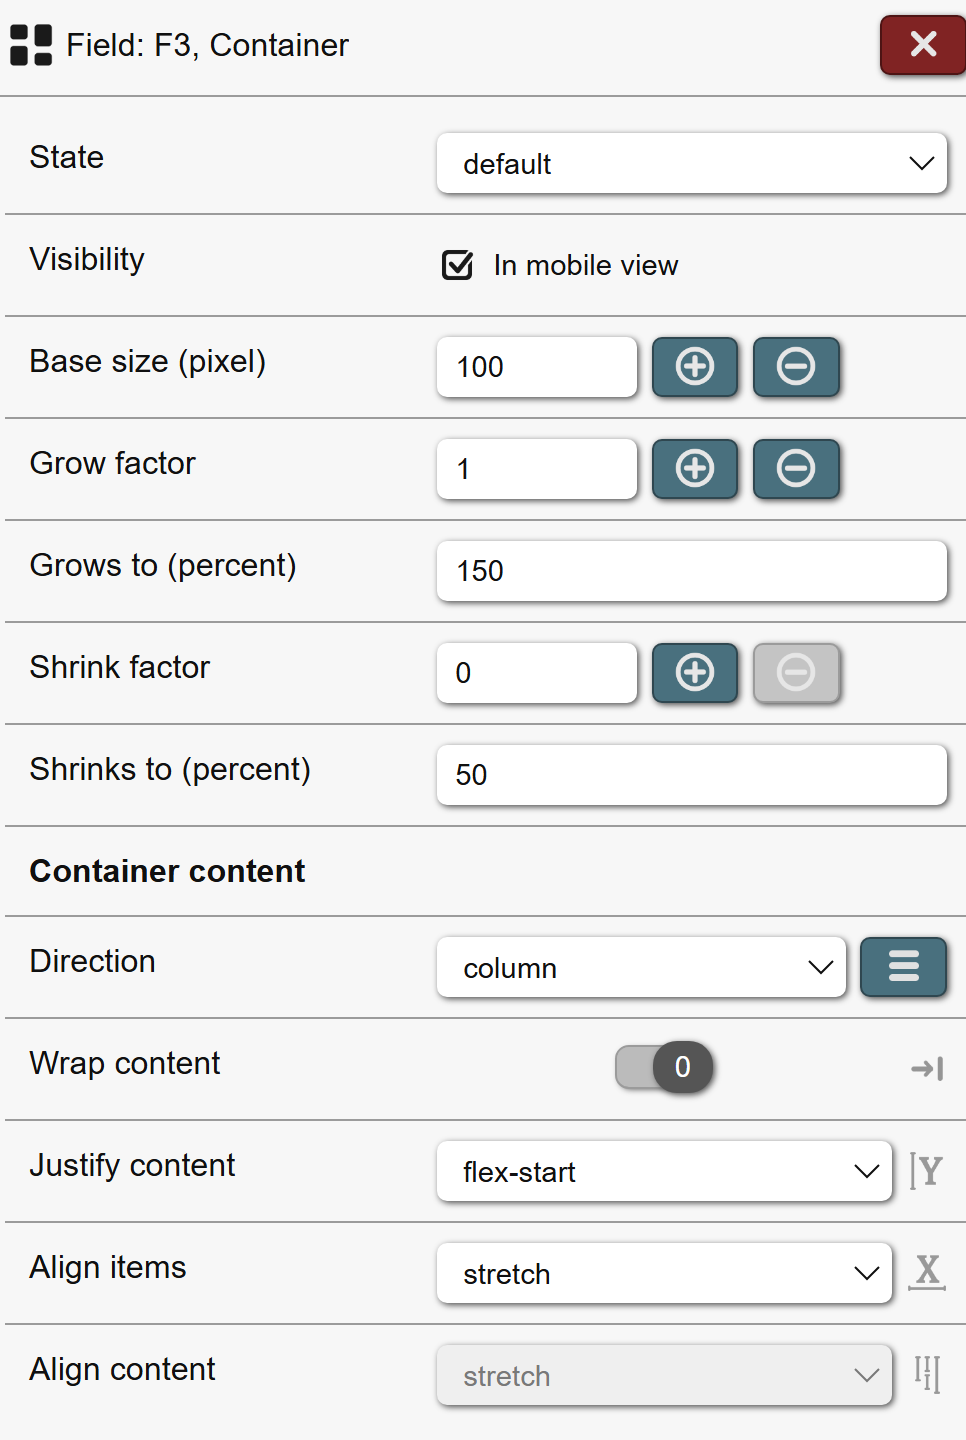This screenshot has height=1440, width=966.
Task: Click the Justify content Y-axis icon
Action: [926, 1171]
